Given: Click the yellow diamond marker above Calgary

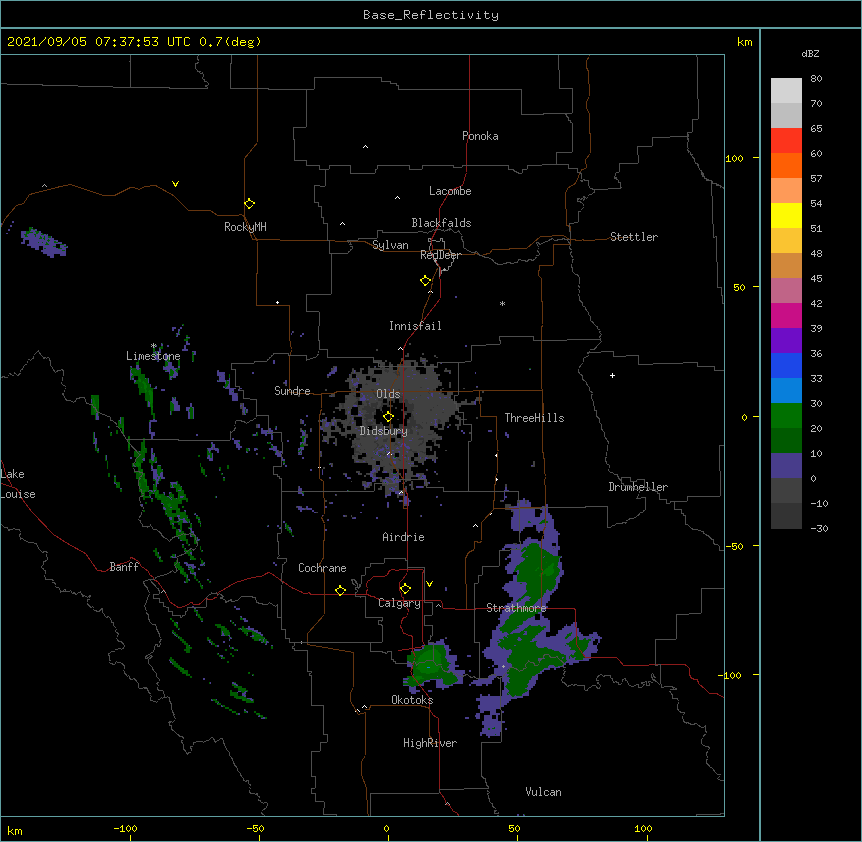Looking at the screenshot, I should point(405,589).
